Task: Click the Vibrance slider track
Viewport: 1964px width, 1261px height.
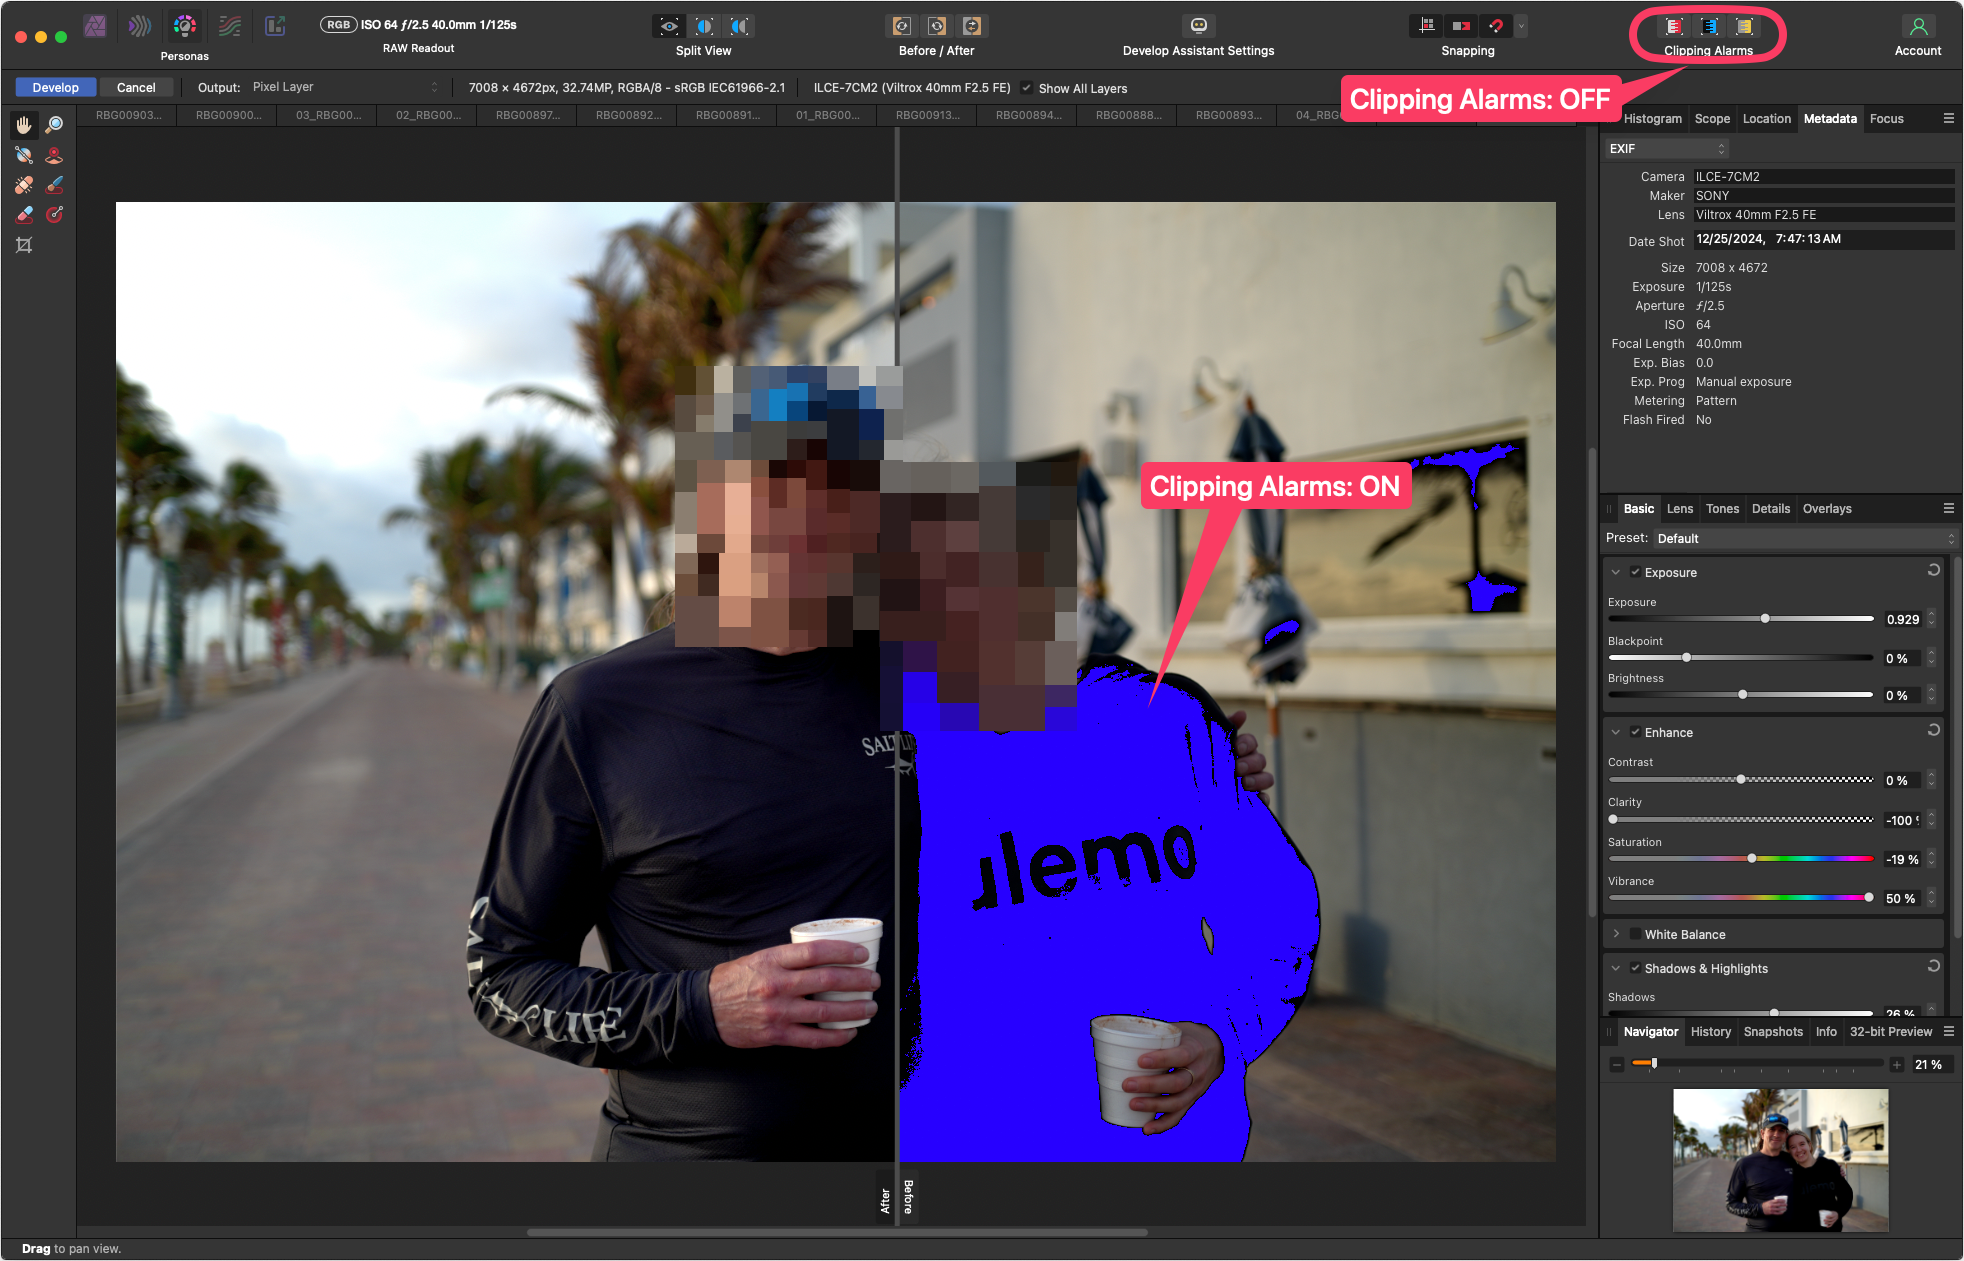Action: click(1740, 898)
